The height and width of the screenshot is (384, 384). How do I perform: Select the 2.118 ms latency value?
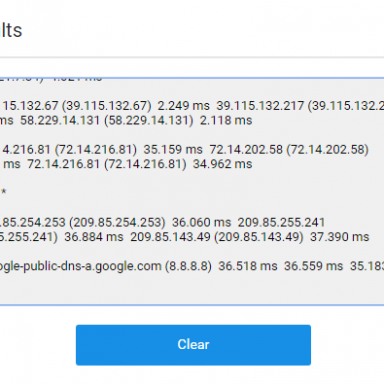pyautogui.click(x=226, y=120)
